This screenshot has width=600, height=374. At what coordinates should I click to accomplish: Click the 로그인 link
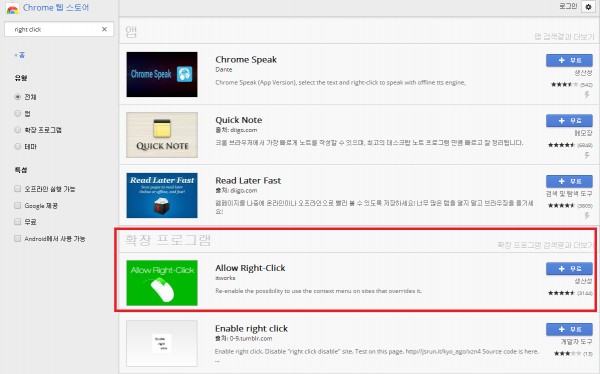click(568, 6)
